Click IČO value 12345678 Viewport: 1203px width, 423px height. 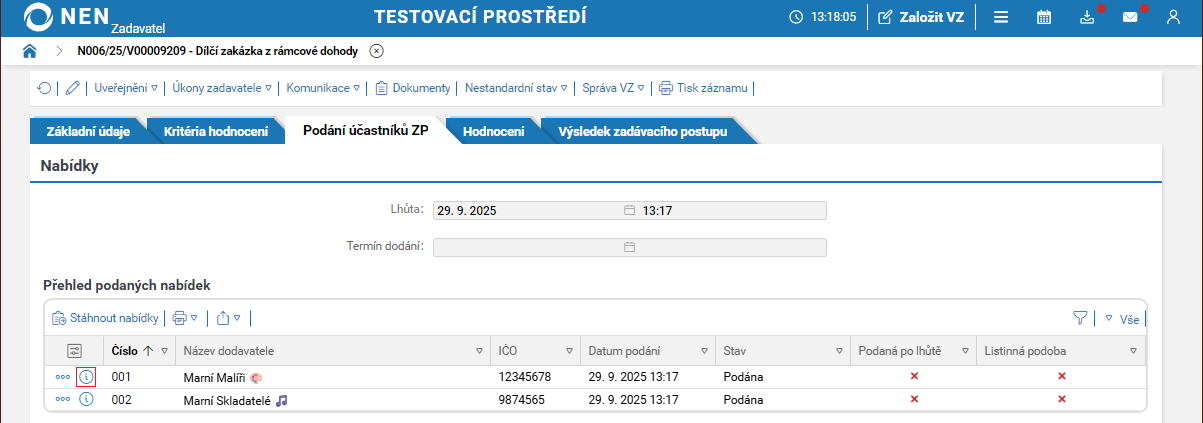click(x=525, y=377)
